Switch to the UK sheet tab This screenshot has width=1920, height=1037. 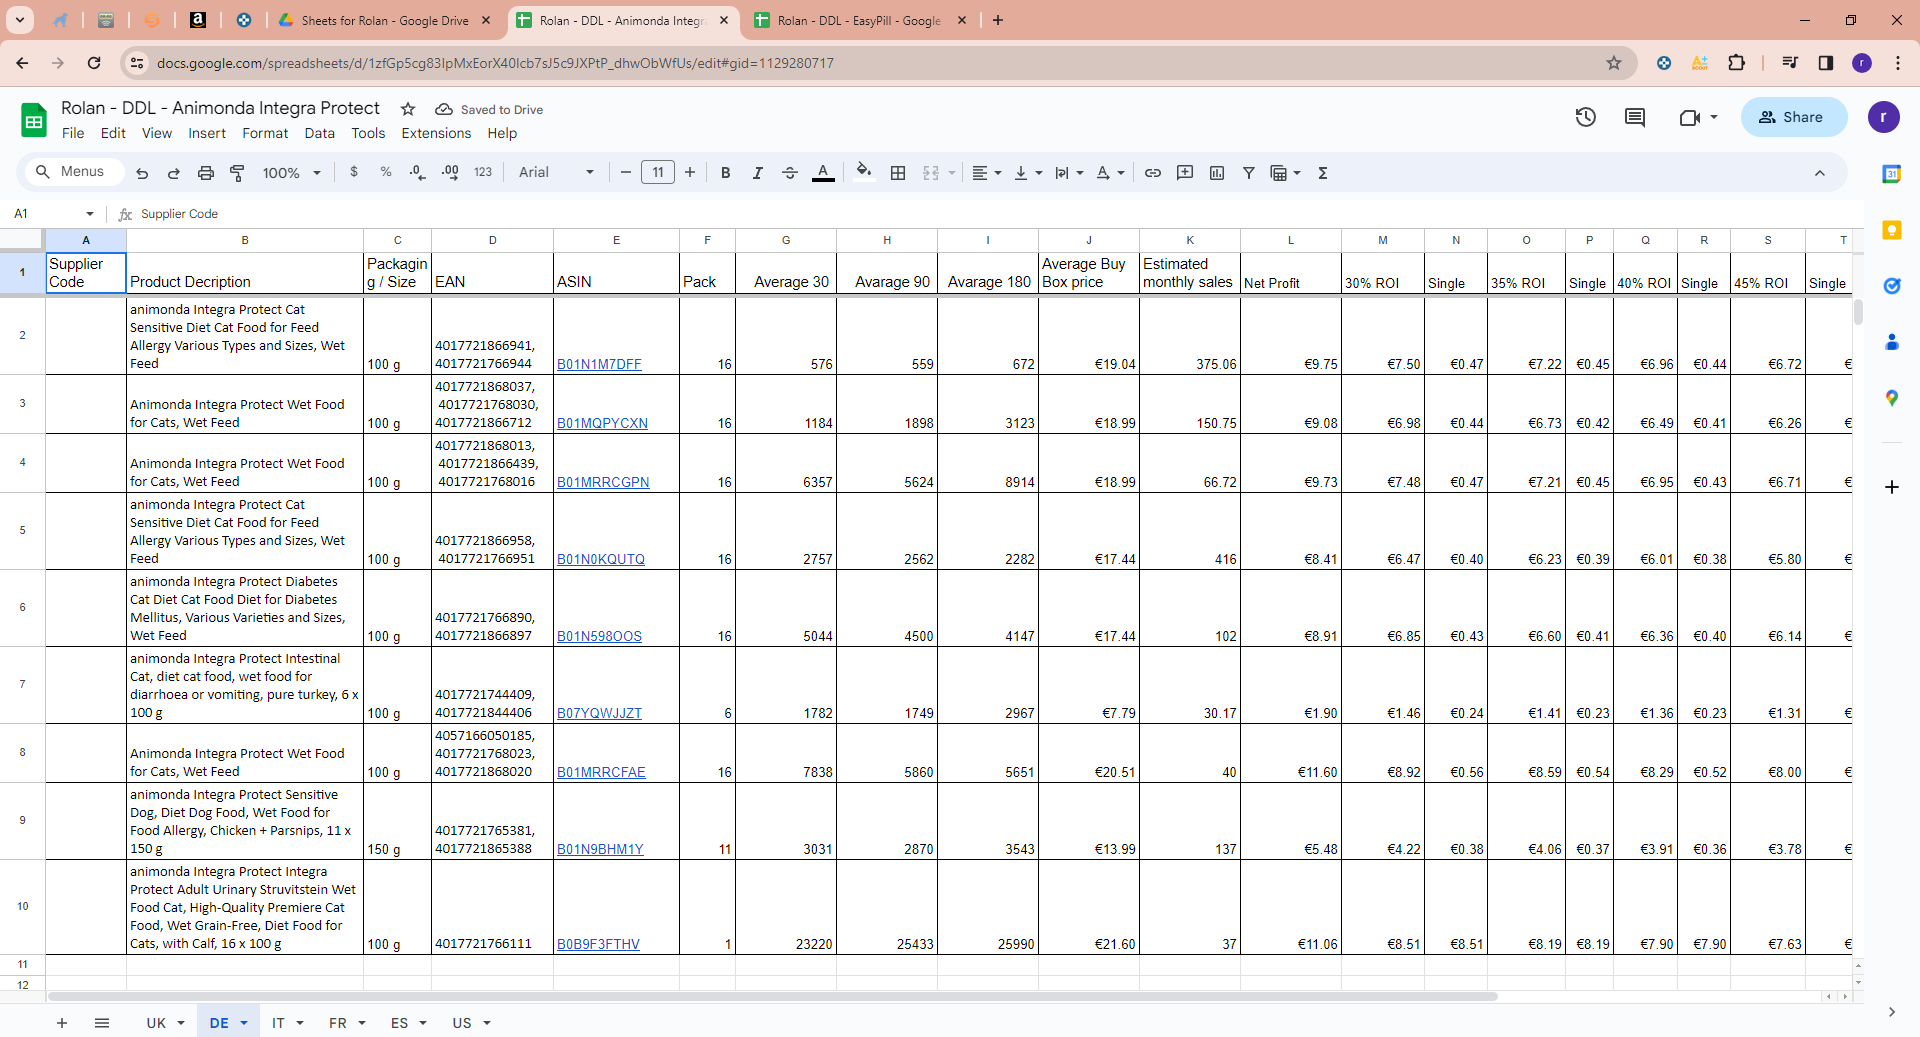pyautogui.click(x=156, y=1023)
